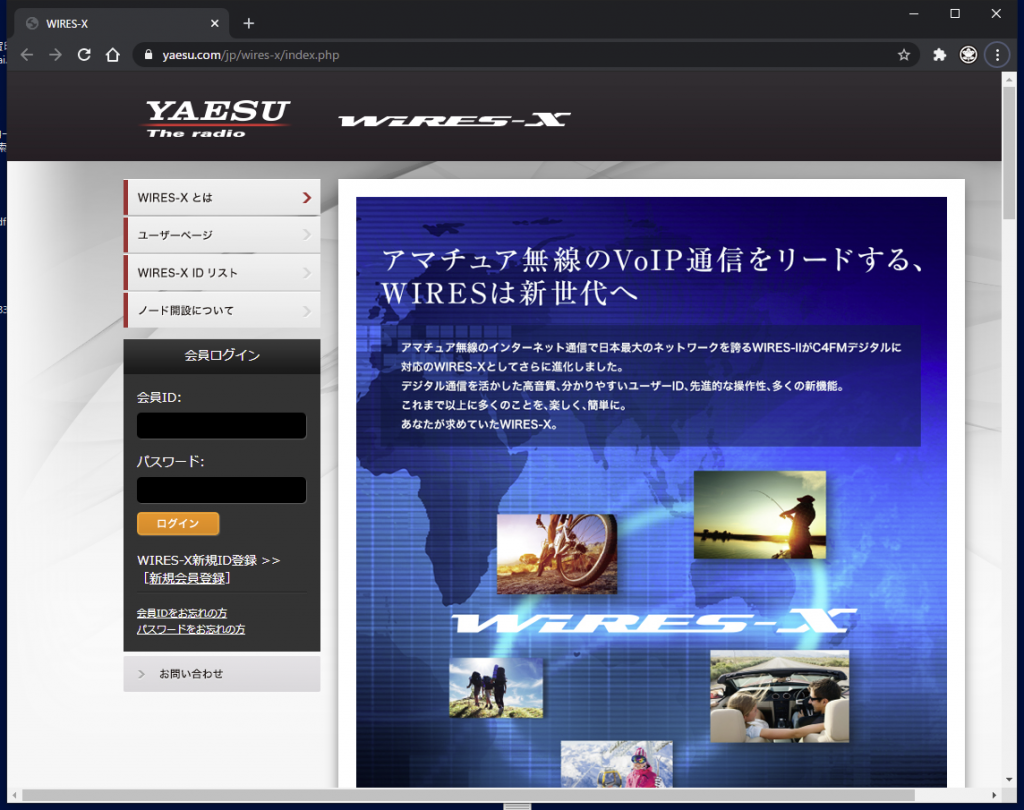1024x810 pixels.
Task: Click the パスワードをお忘れの方 link
Action: [190, 628]
